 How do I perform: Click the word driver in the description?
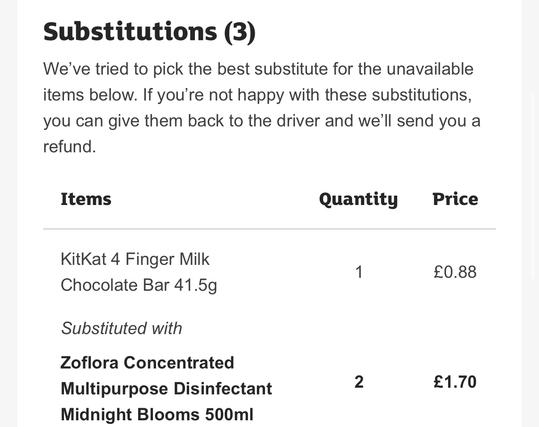[298, 121]
